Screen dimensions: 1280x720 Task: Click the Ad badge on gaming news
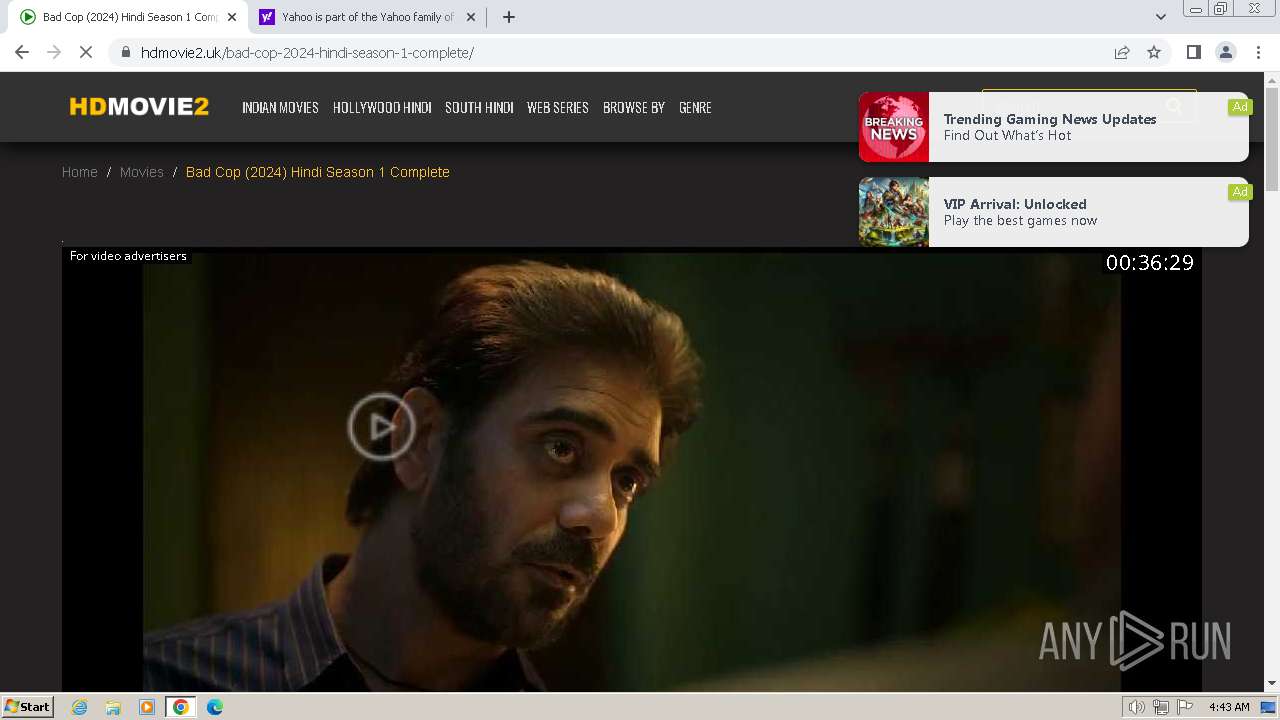pos(1240,107)
